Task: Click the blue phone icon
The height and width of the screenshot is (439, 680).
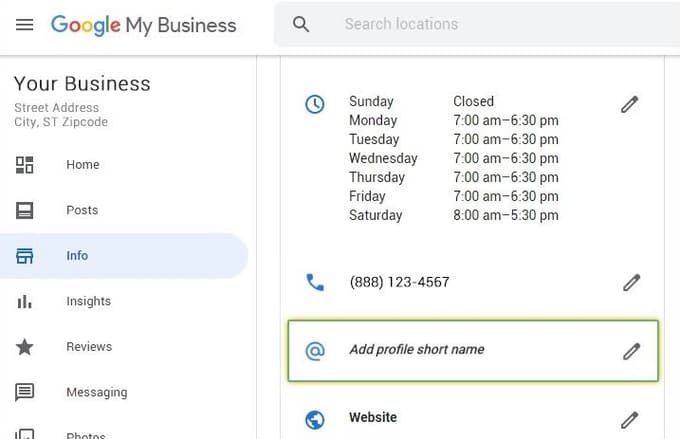Action: point(315,282)
